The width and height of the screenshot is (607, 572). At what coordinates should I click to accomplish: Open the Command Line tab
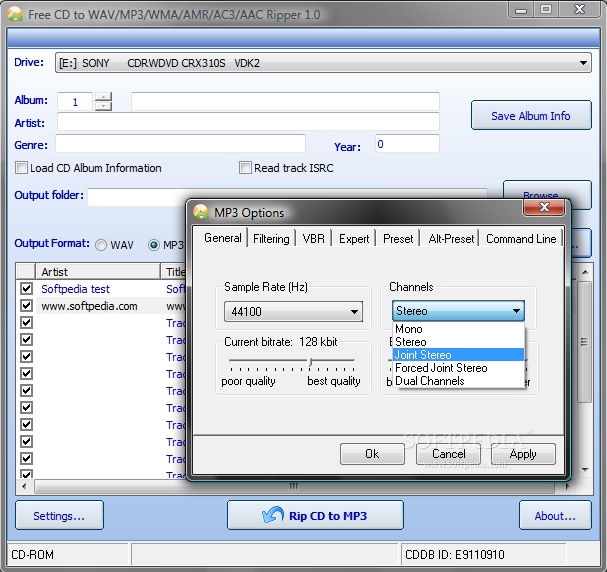tap(521, 239)
